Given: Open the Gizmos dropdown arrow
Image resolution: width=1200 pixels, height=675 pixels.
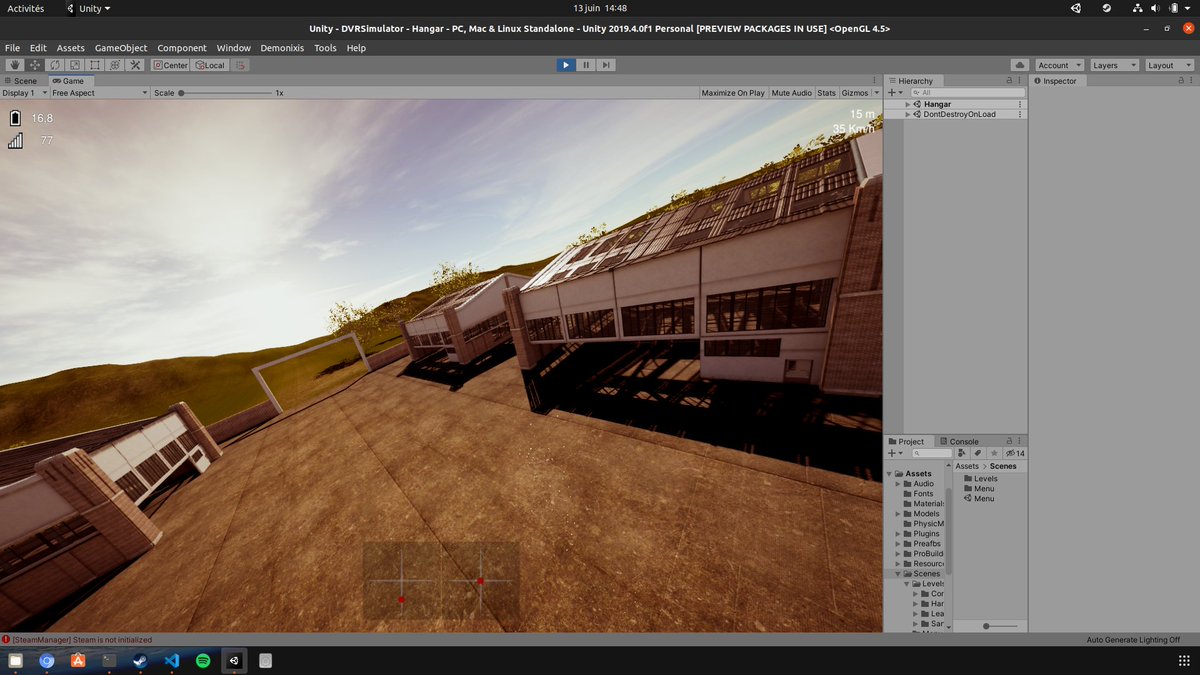Looking at the screenshot, I should (877, 93).
